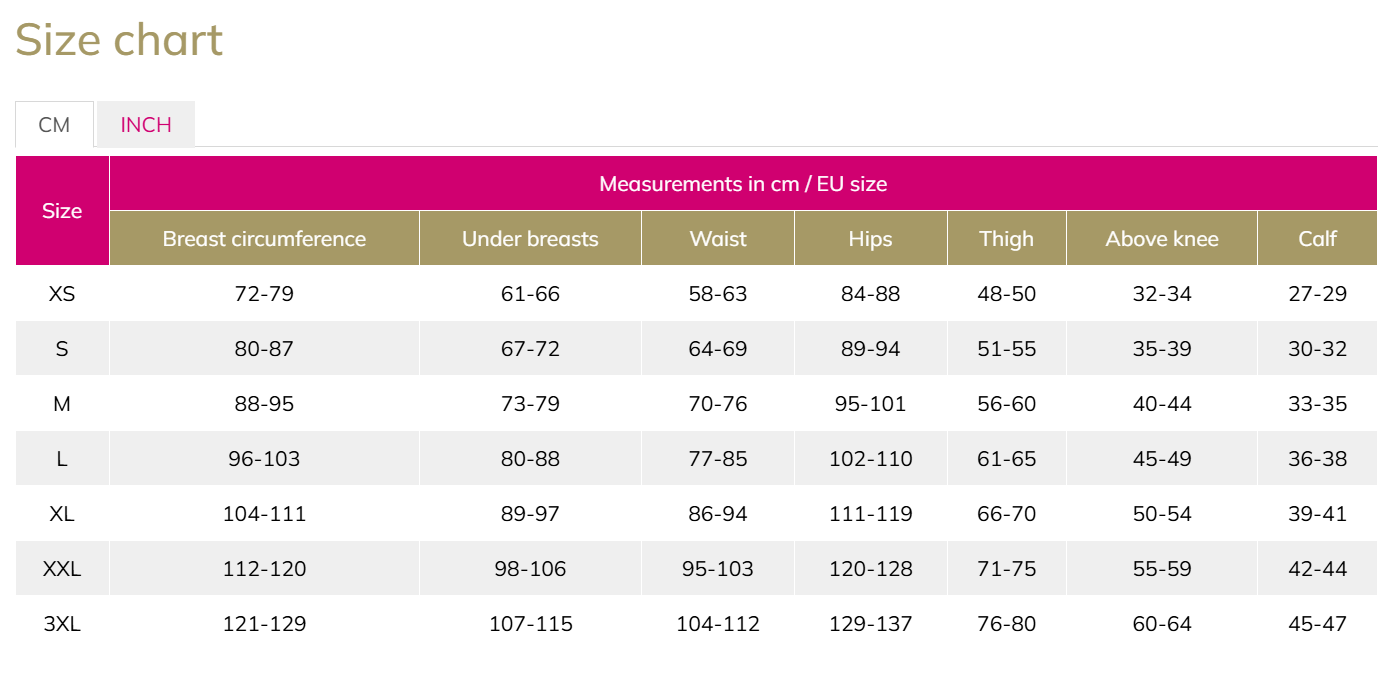
Task: Click the 96-103 breast circumference cell
Action: point(264,459)
